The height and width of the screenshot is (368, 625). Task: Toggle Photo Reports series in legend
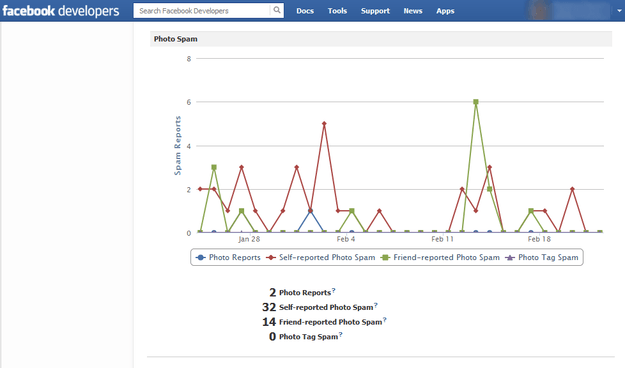(x=228, y=258)
